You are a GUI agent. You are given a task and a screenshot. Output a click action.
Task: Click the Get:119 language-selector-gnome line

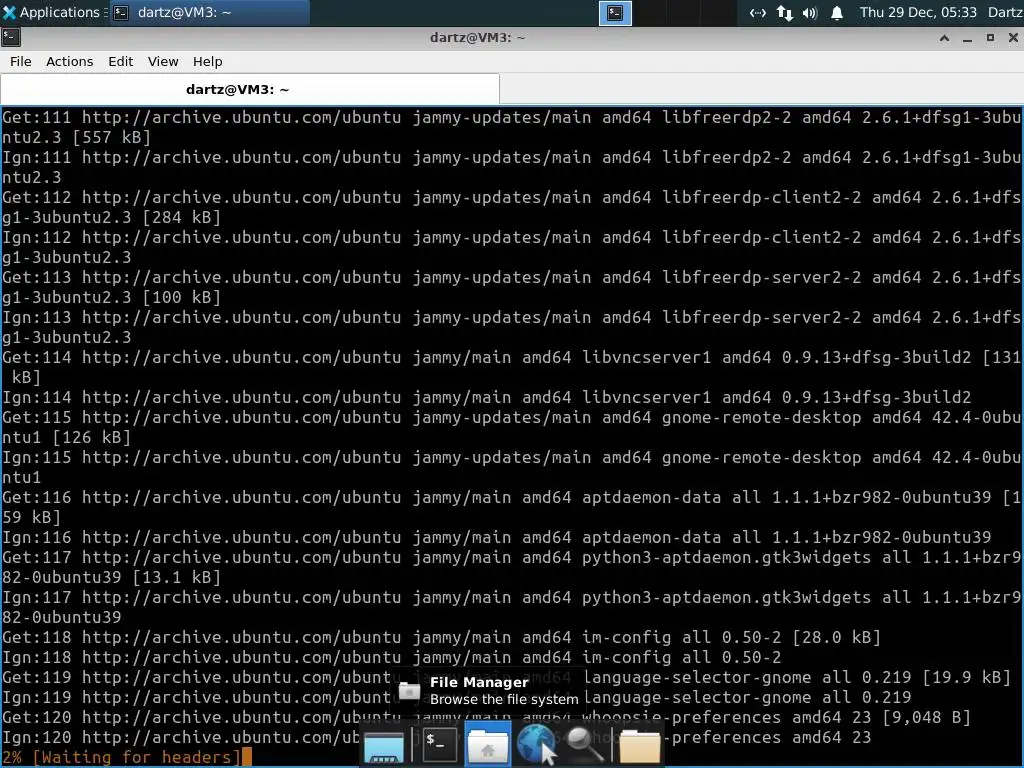(507, 677)
